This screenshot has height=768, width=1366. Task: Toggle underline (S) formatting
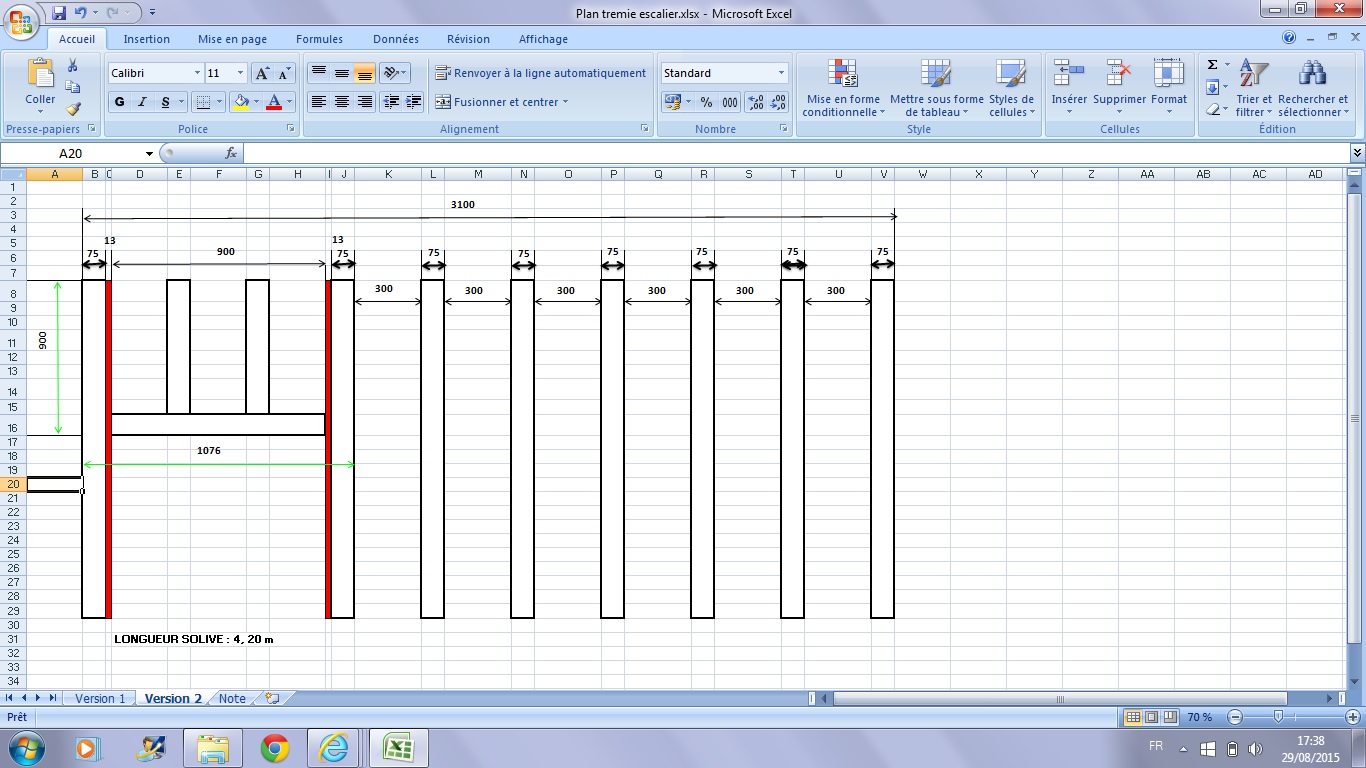pos(166,101)
